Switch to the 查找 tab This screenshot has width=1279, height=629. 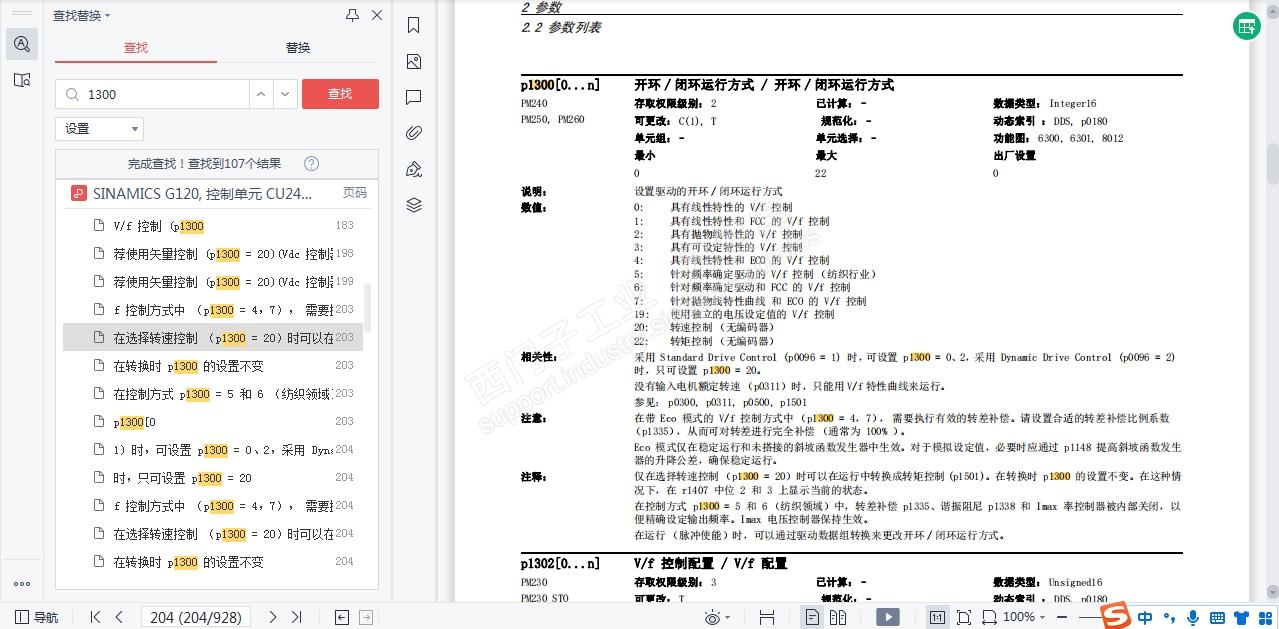(136, 47)
